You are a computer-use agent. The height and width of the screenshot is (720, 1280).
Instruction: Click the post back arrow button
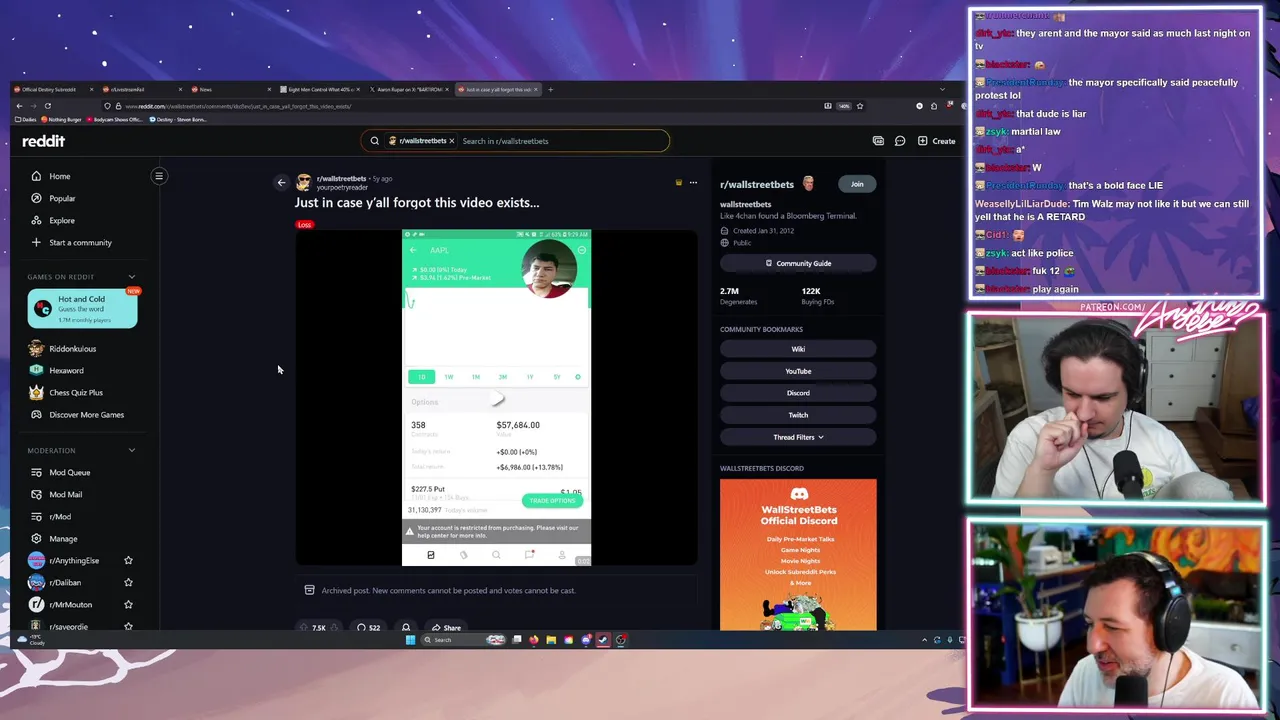point(281,182)
